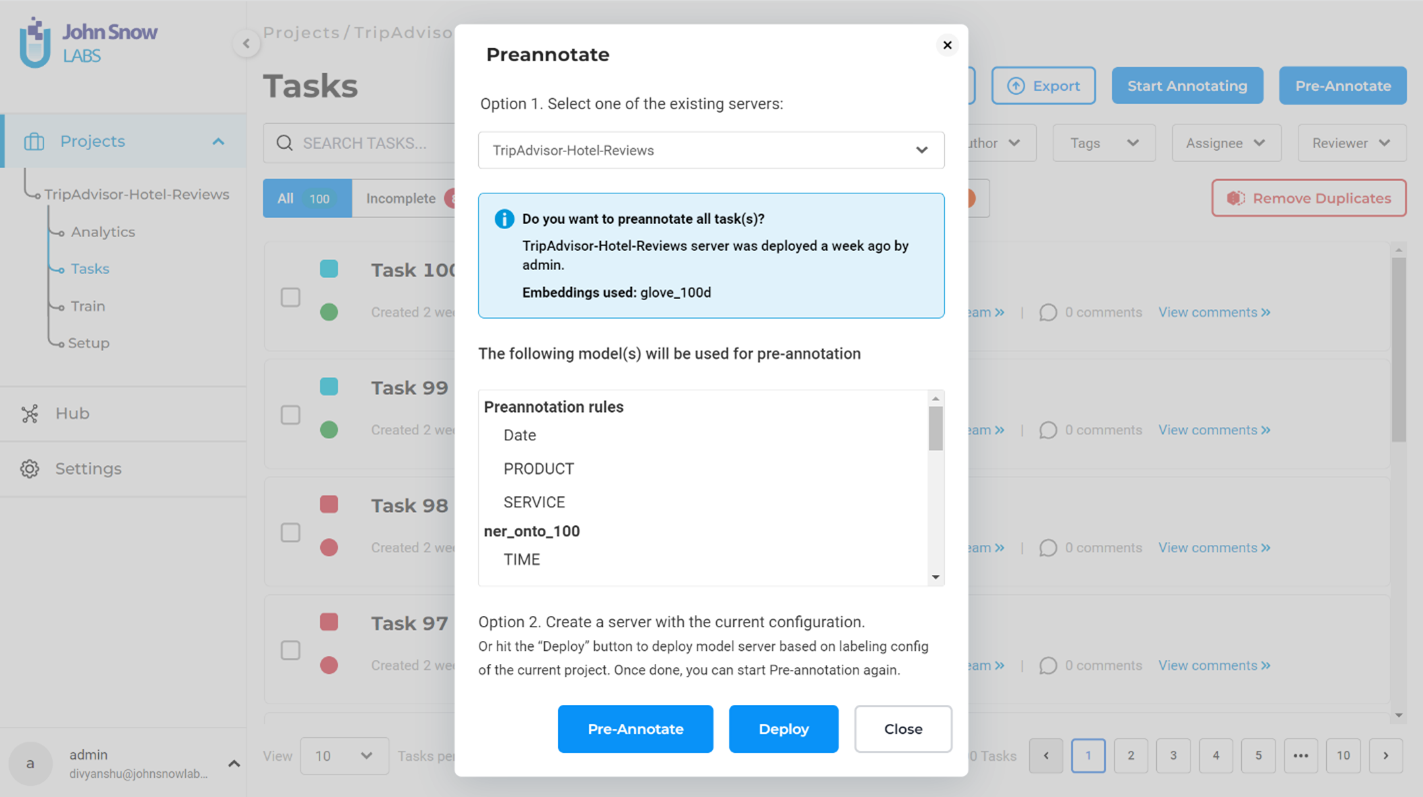Expand the admin user menu chevron
The height and width of the screenshot is (797, 1423).
tap(233, 764)
